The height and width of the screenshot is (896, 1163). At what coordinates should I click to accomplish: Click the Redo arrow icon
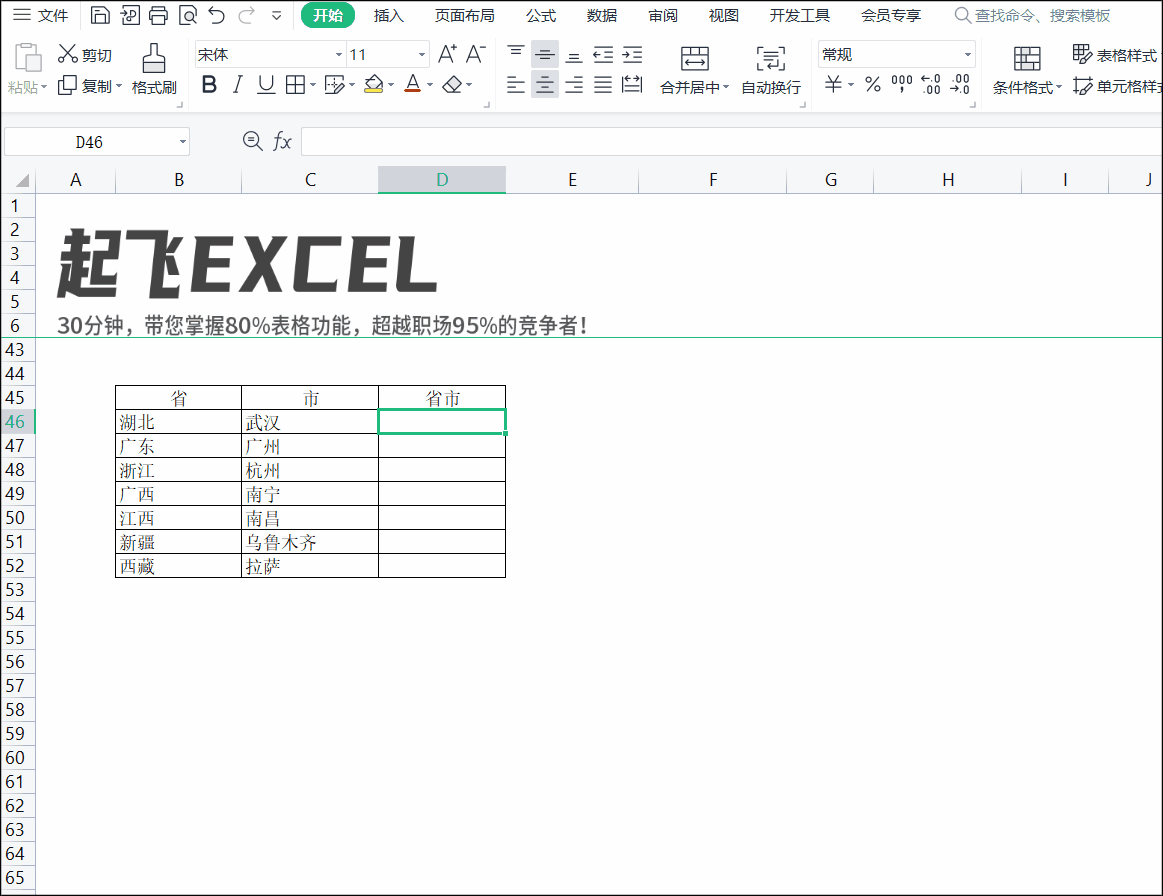tap(246, 15)
